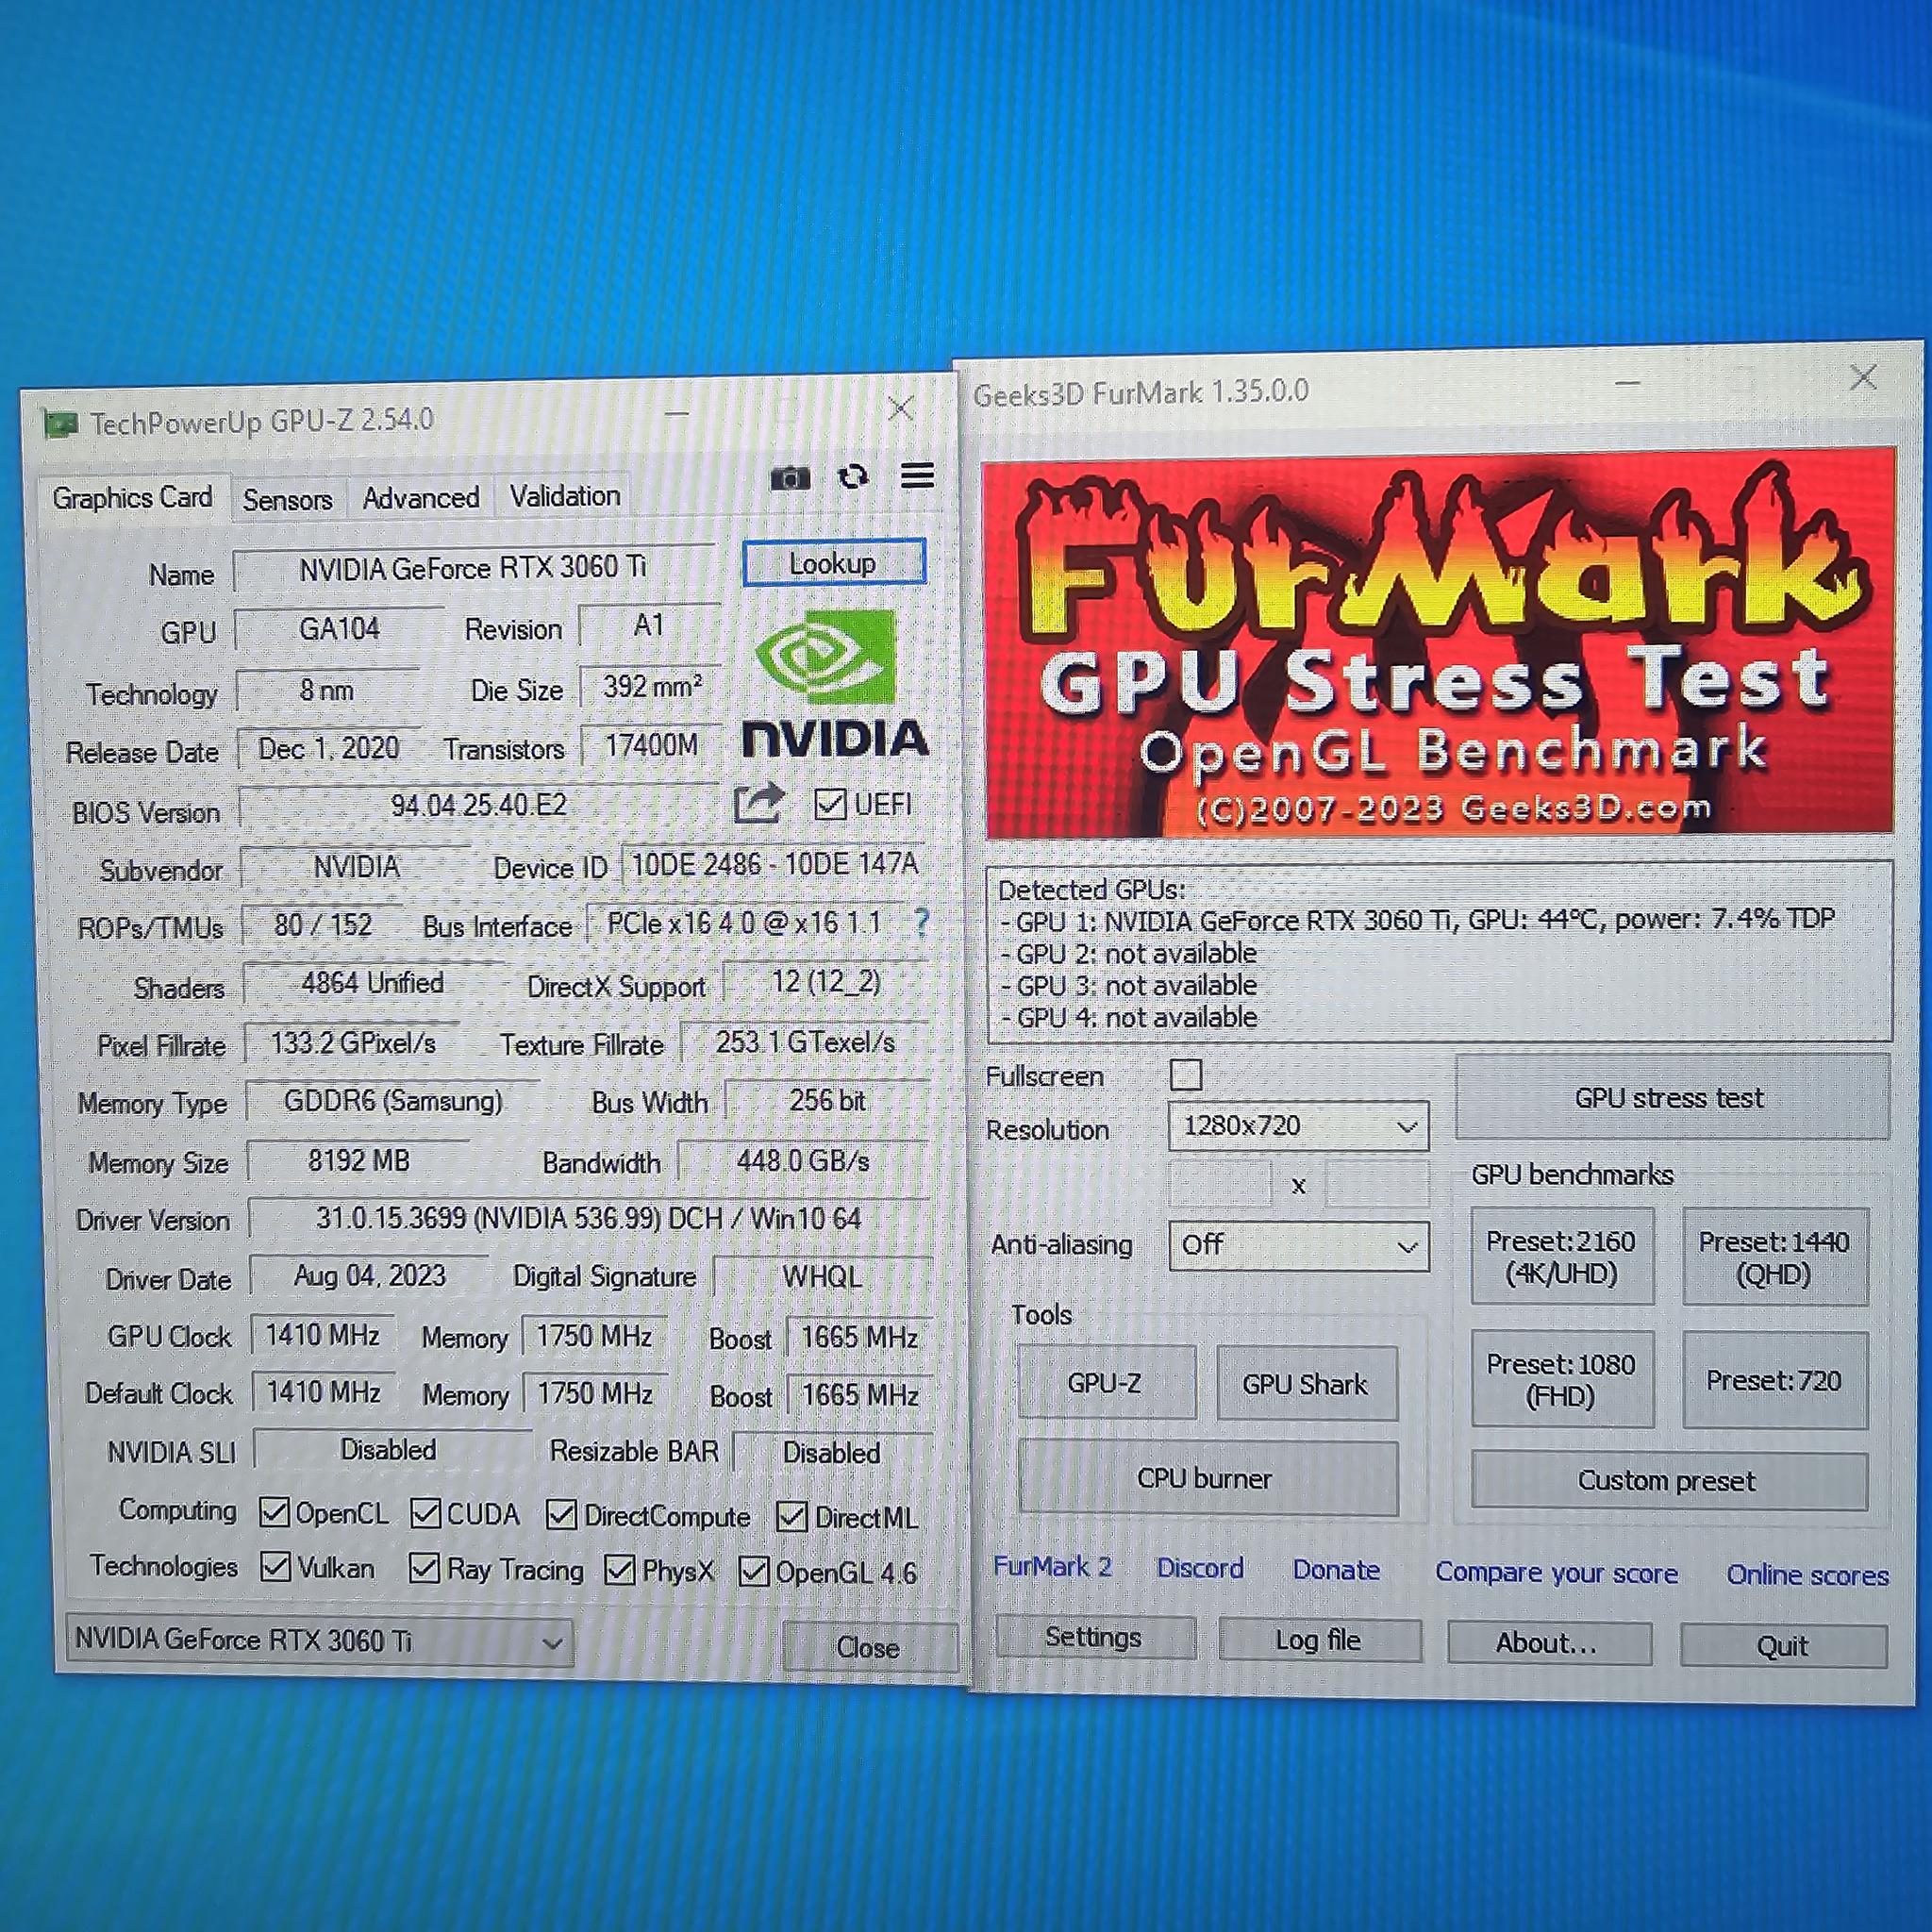Click the Driver Version value field
Image resolution: width=1932 pixels, height=1932 pixels.
pyautogui.click(x=590, y=1218)
